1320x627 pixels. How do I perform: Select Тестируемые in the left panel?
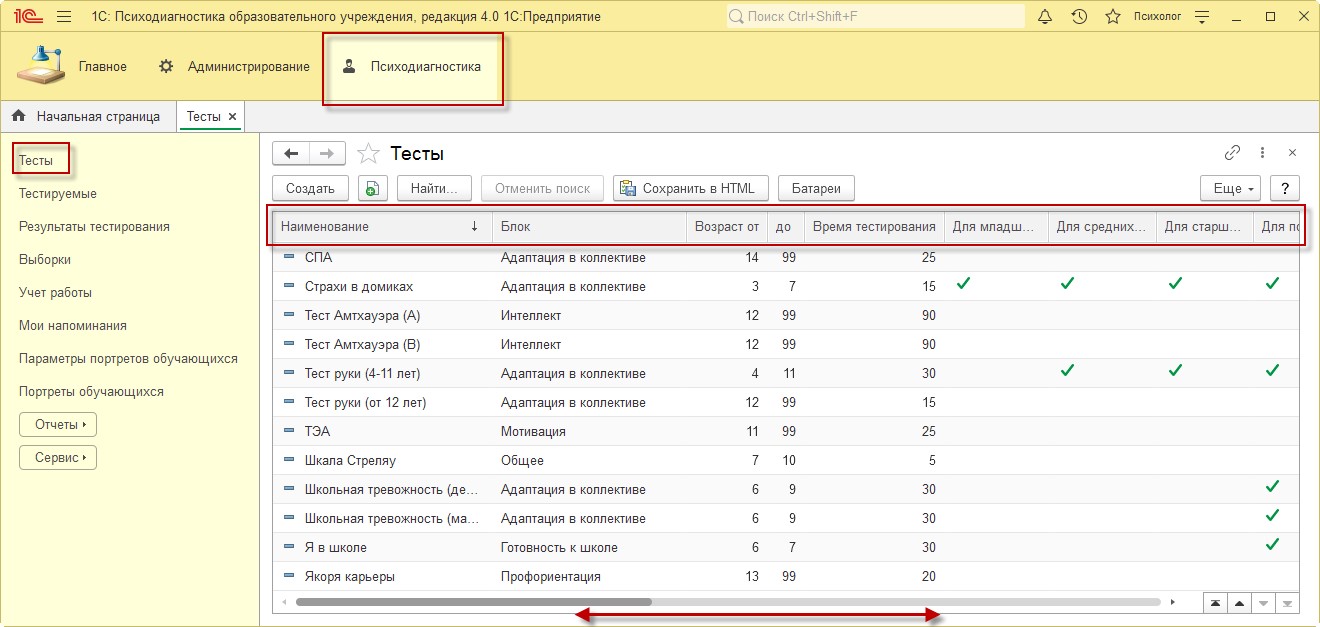point(58,193)
